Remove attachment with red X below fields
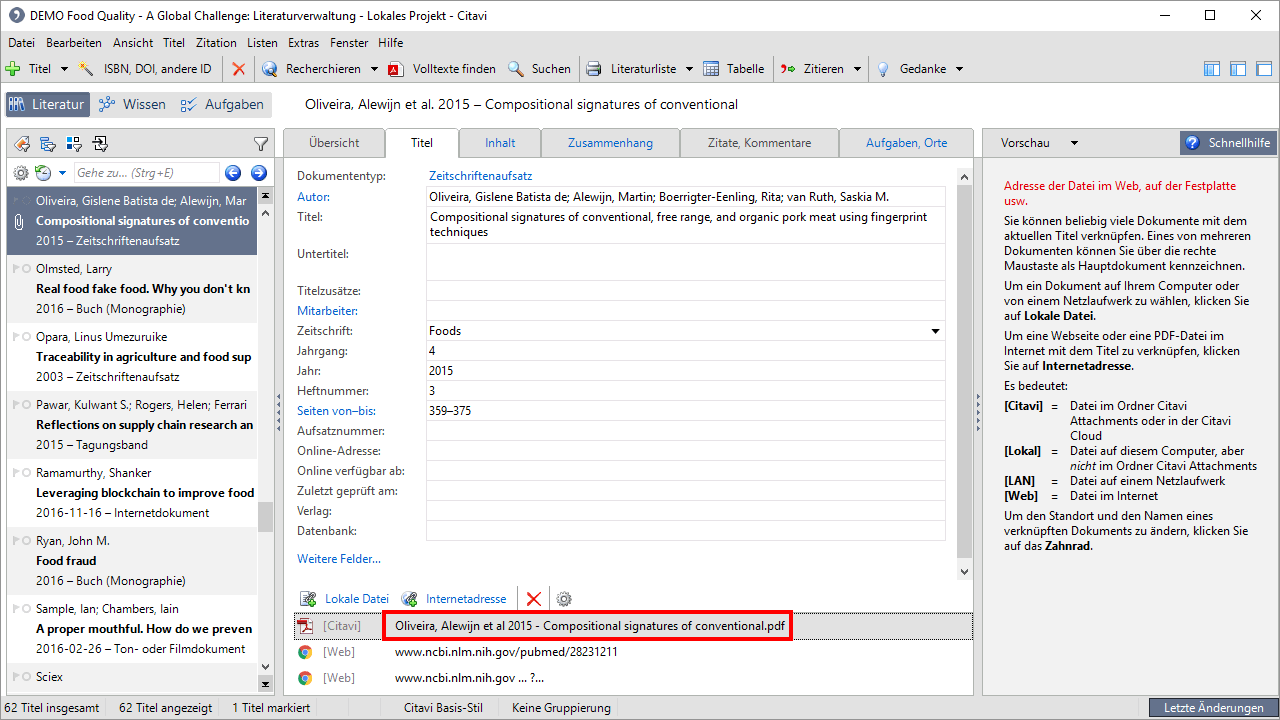Viewport: 1280px width, 720px height. [x=533, y=599]
